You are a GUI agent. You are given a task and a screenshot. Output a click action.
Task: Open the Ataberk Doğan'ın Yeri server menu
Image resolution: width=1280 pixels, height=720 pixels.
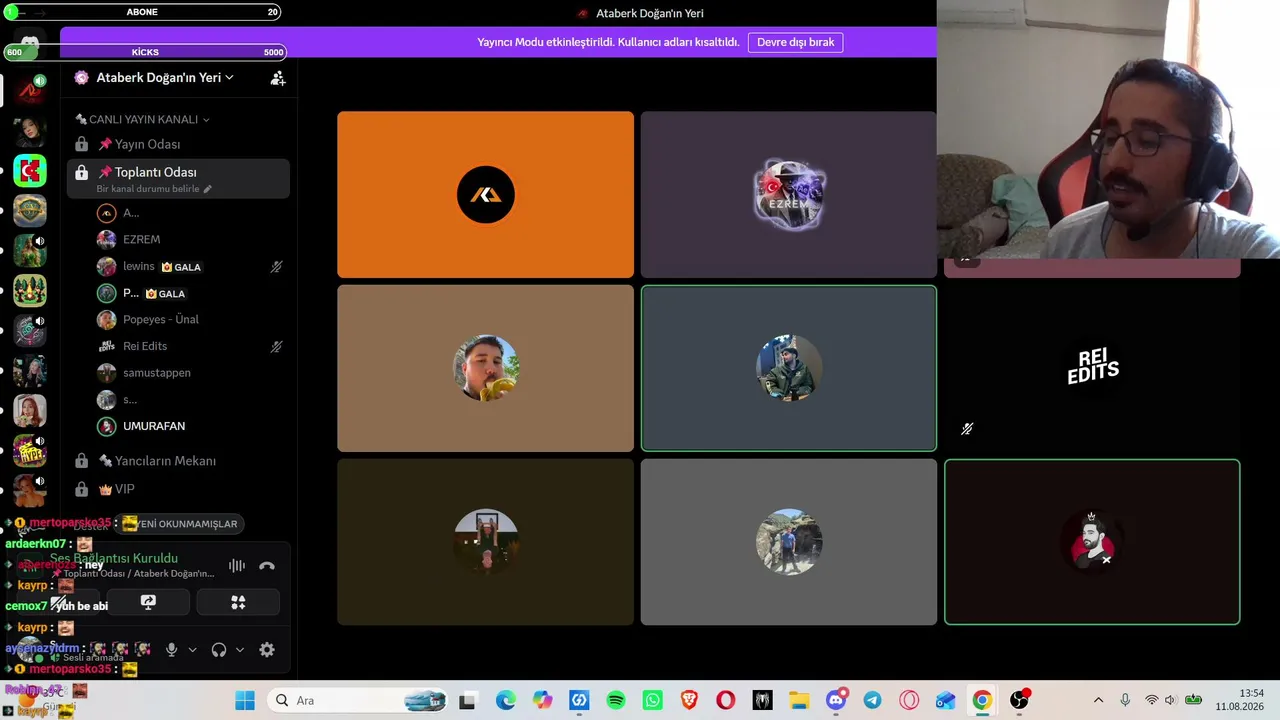(x=165, y=78)
